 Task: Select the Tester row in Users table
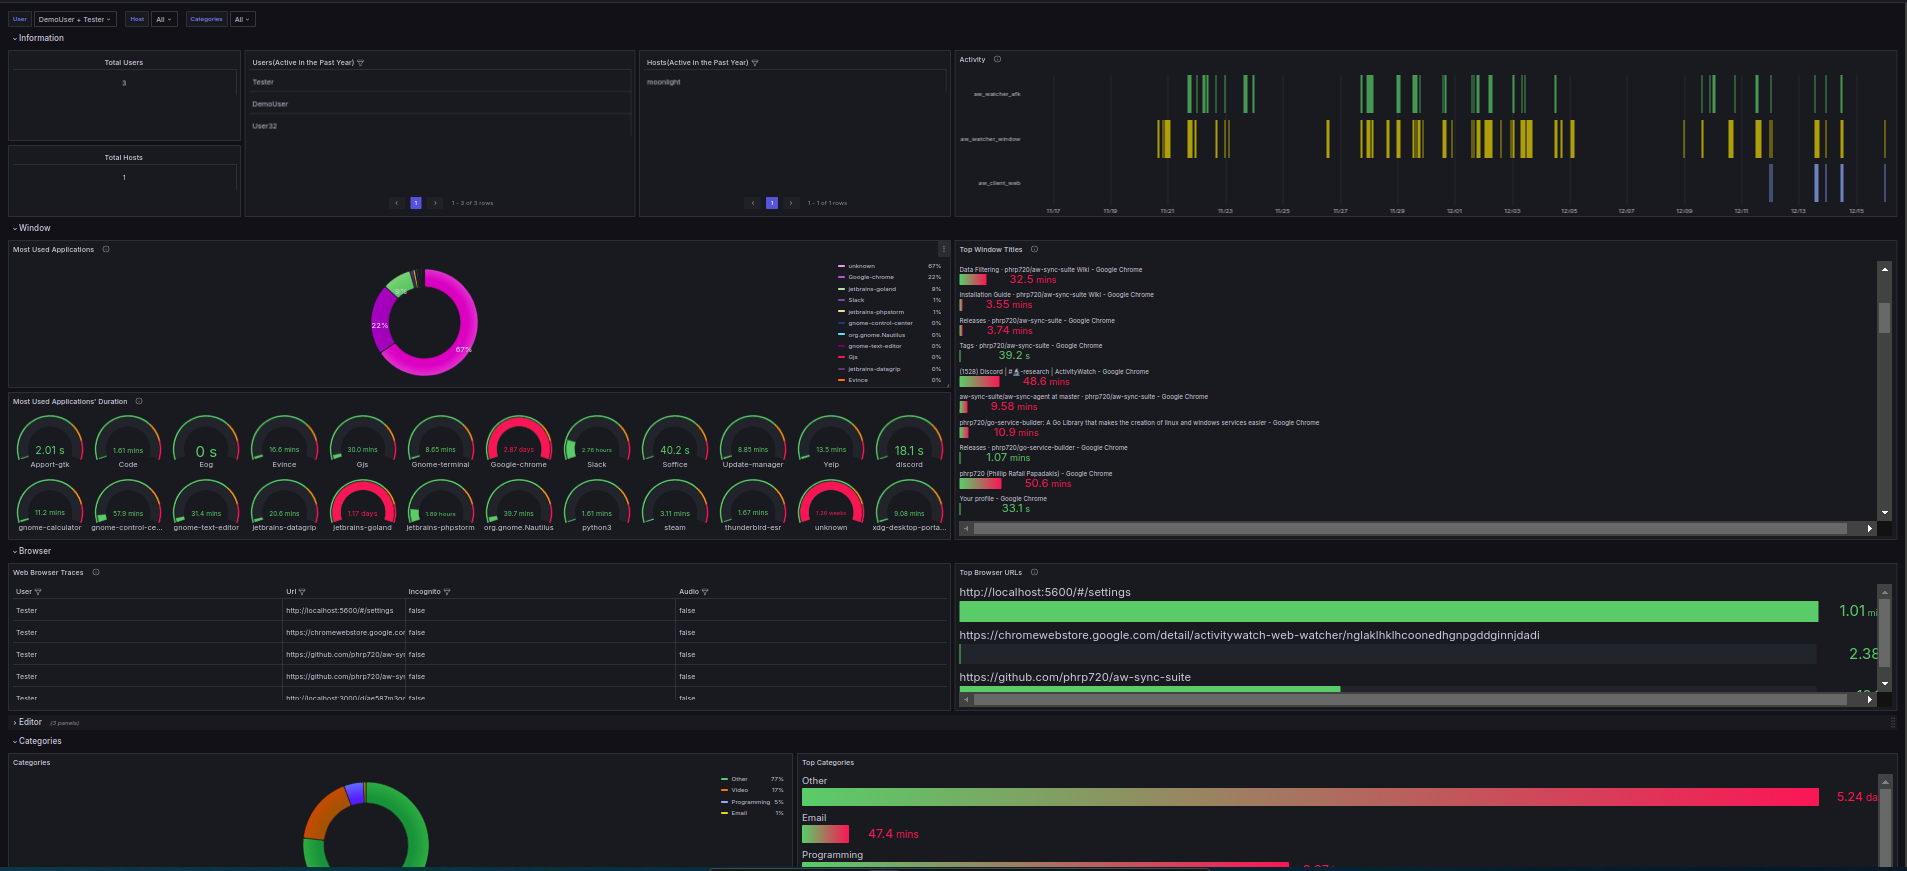pyautogui.click(x=440, y=82)
